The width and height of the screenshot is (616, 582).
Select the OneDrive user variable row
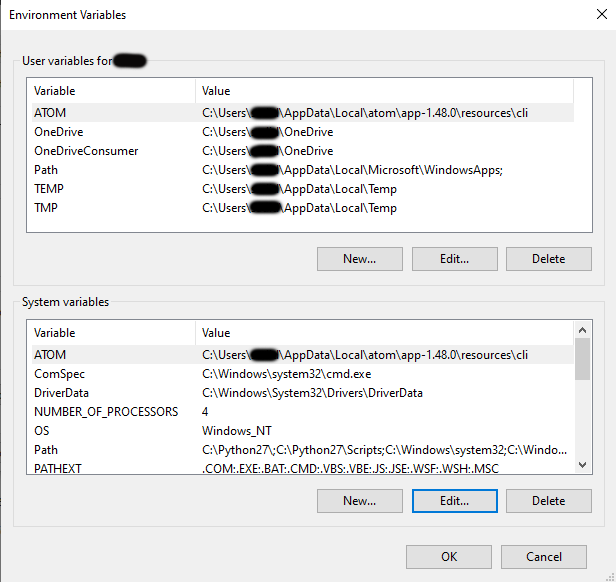(59, 132)
